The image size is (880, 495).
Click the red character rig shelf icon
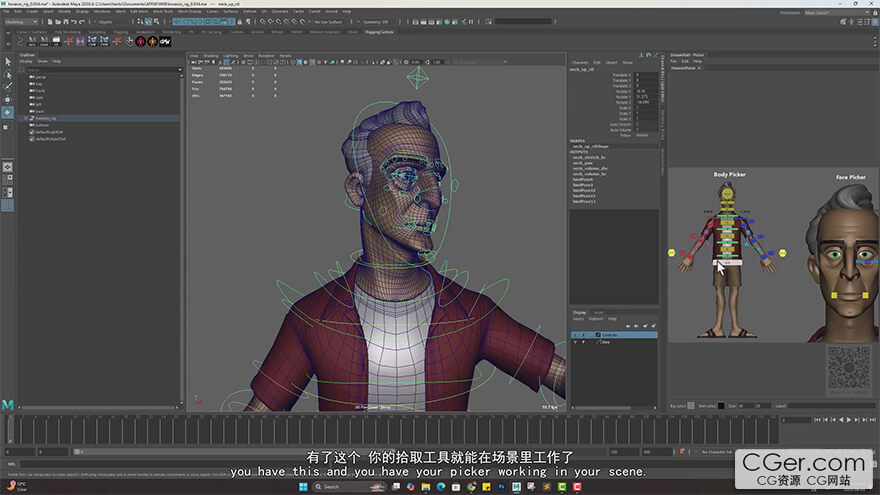(x=141, y=42)
